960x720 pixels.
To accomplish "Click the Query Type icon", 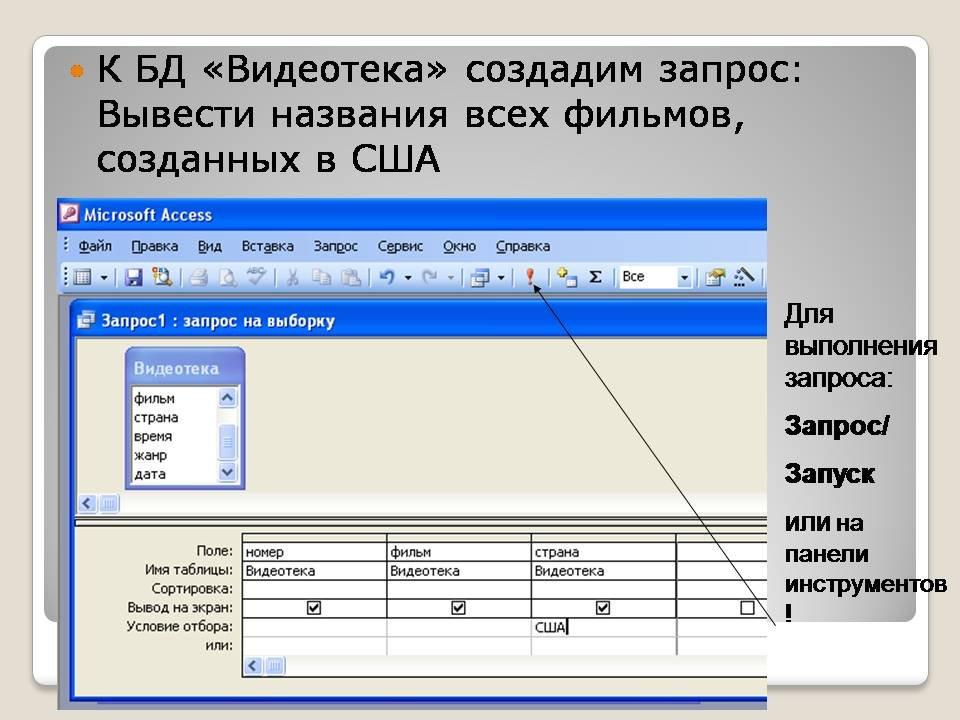I will point(481,277).
